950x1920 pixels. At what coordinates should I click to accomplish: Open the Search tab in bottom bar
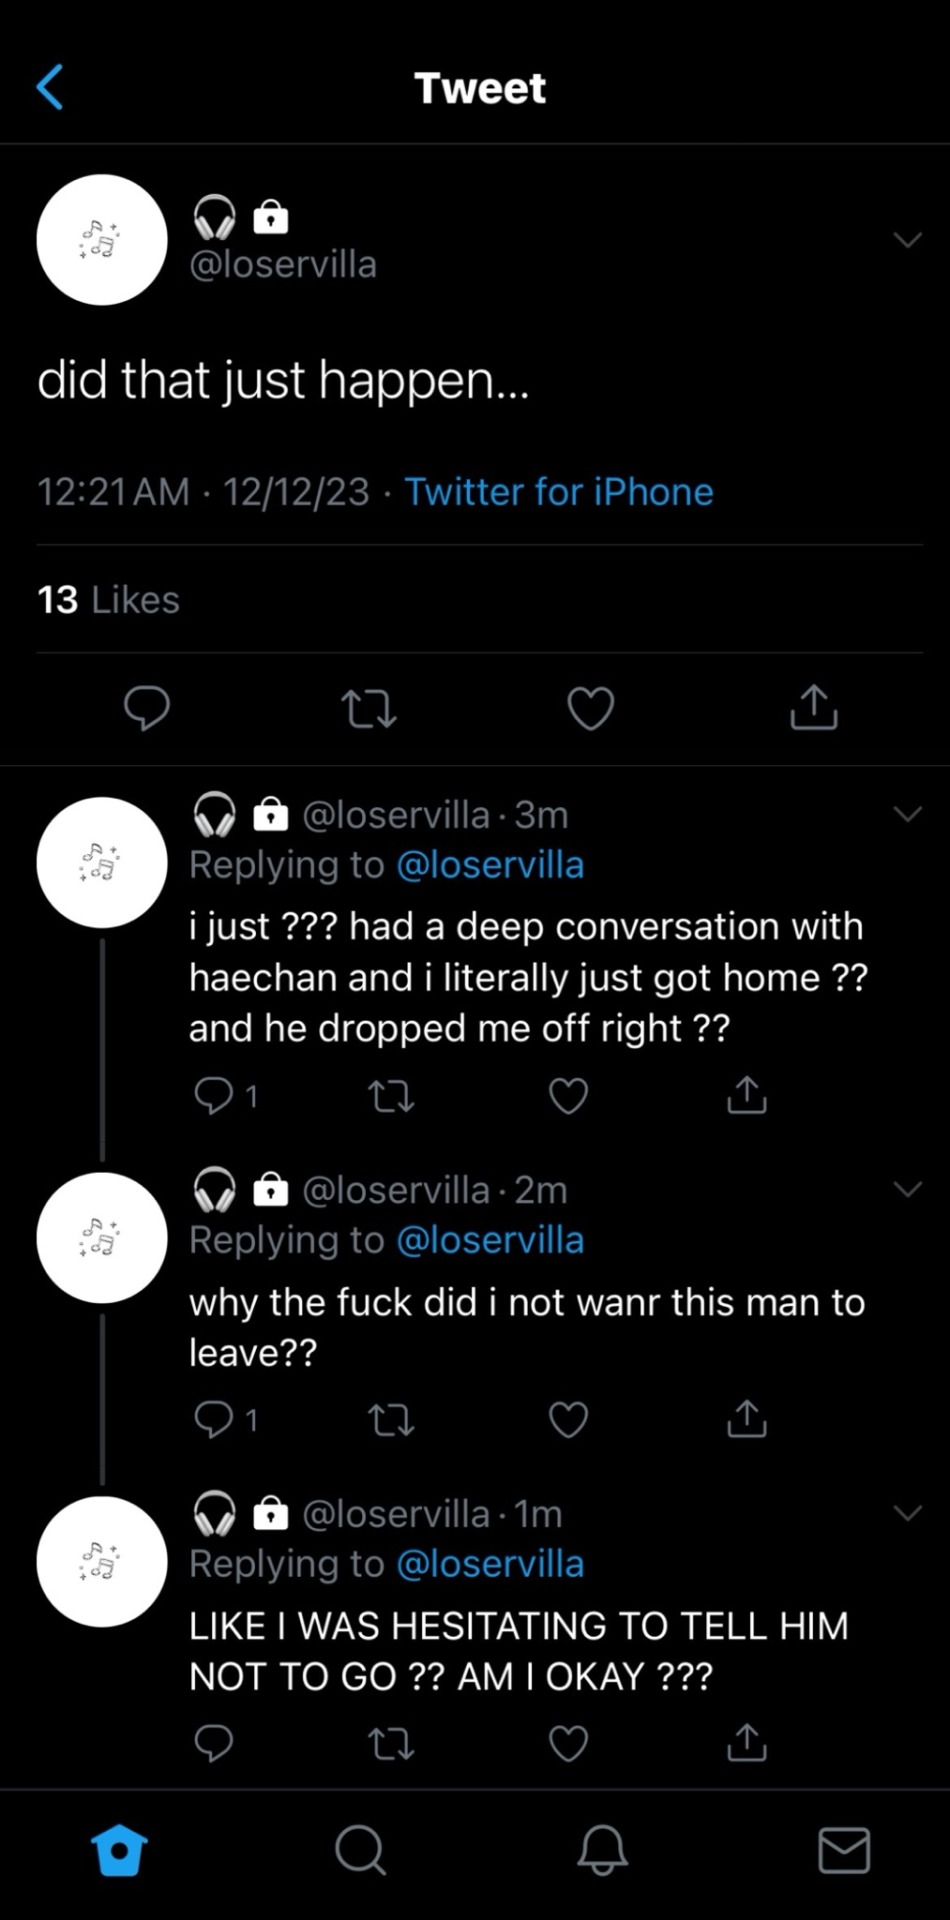click(360, 1850)
